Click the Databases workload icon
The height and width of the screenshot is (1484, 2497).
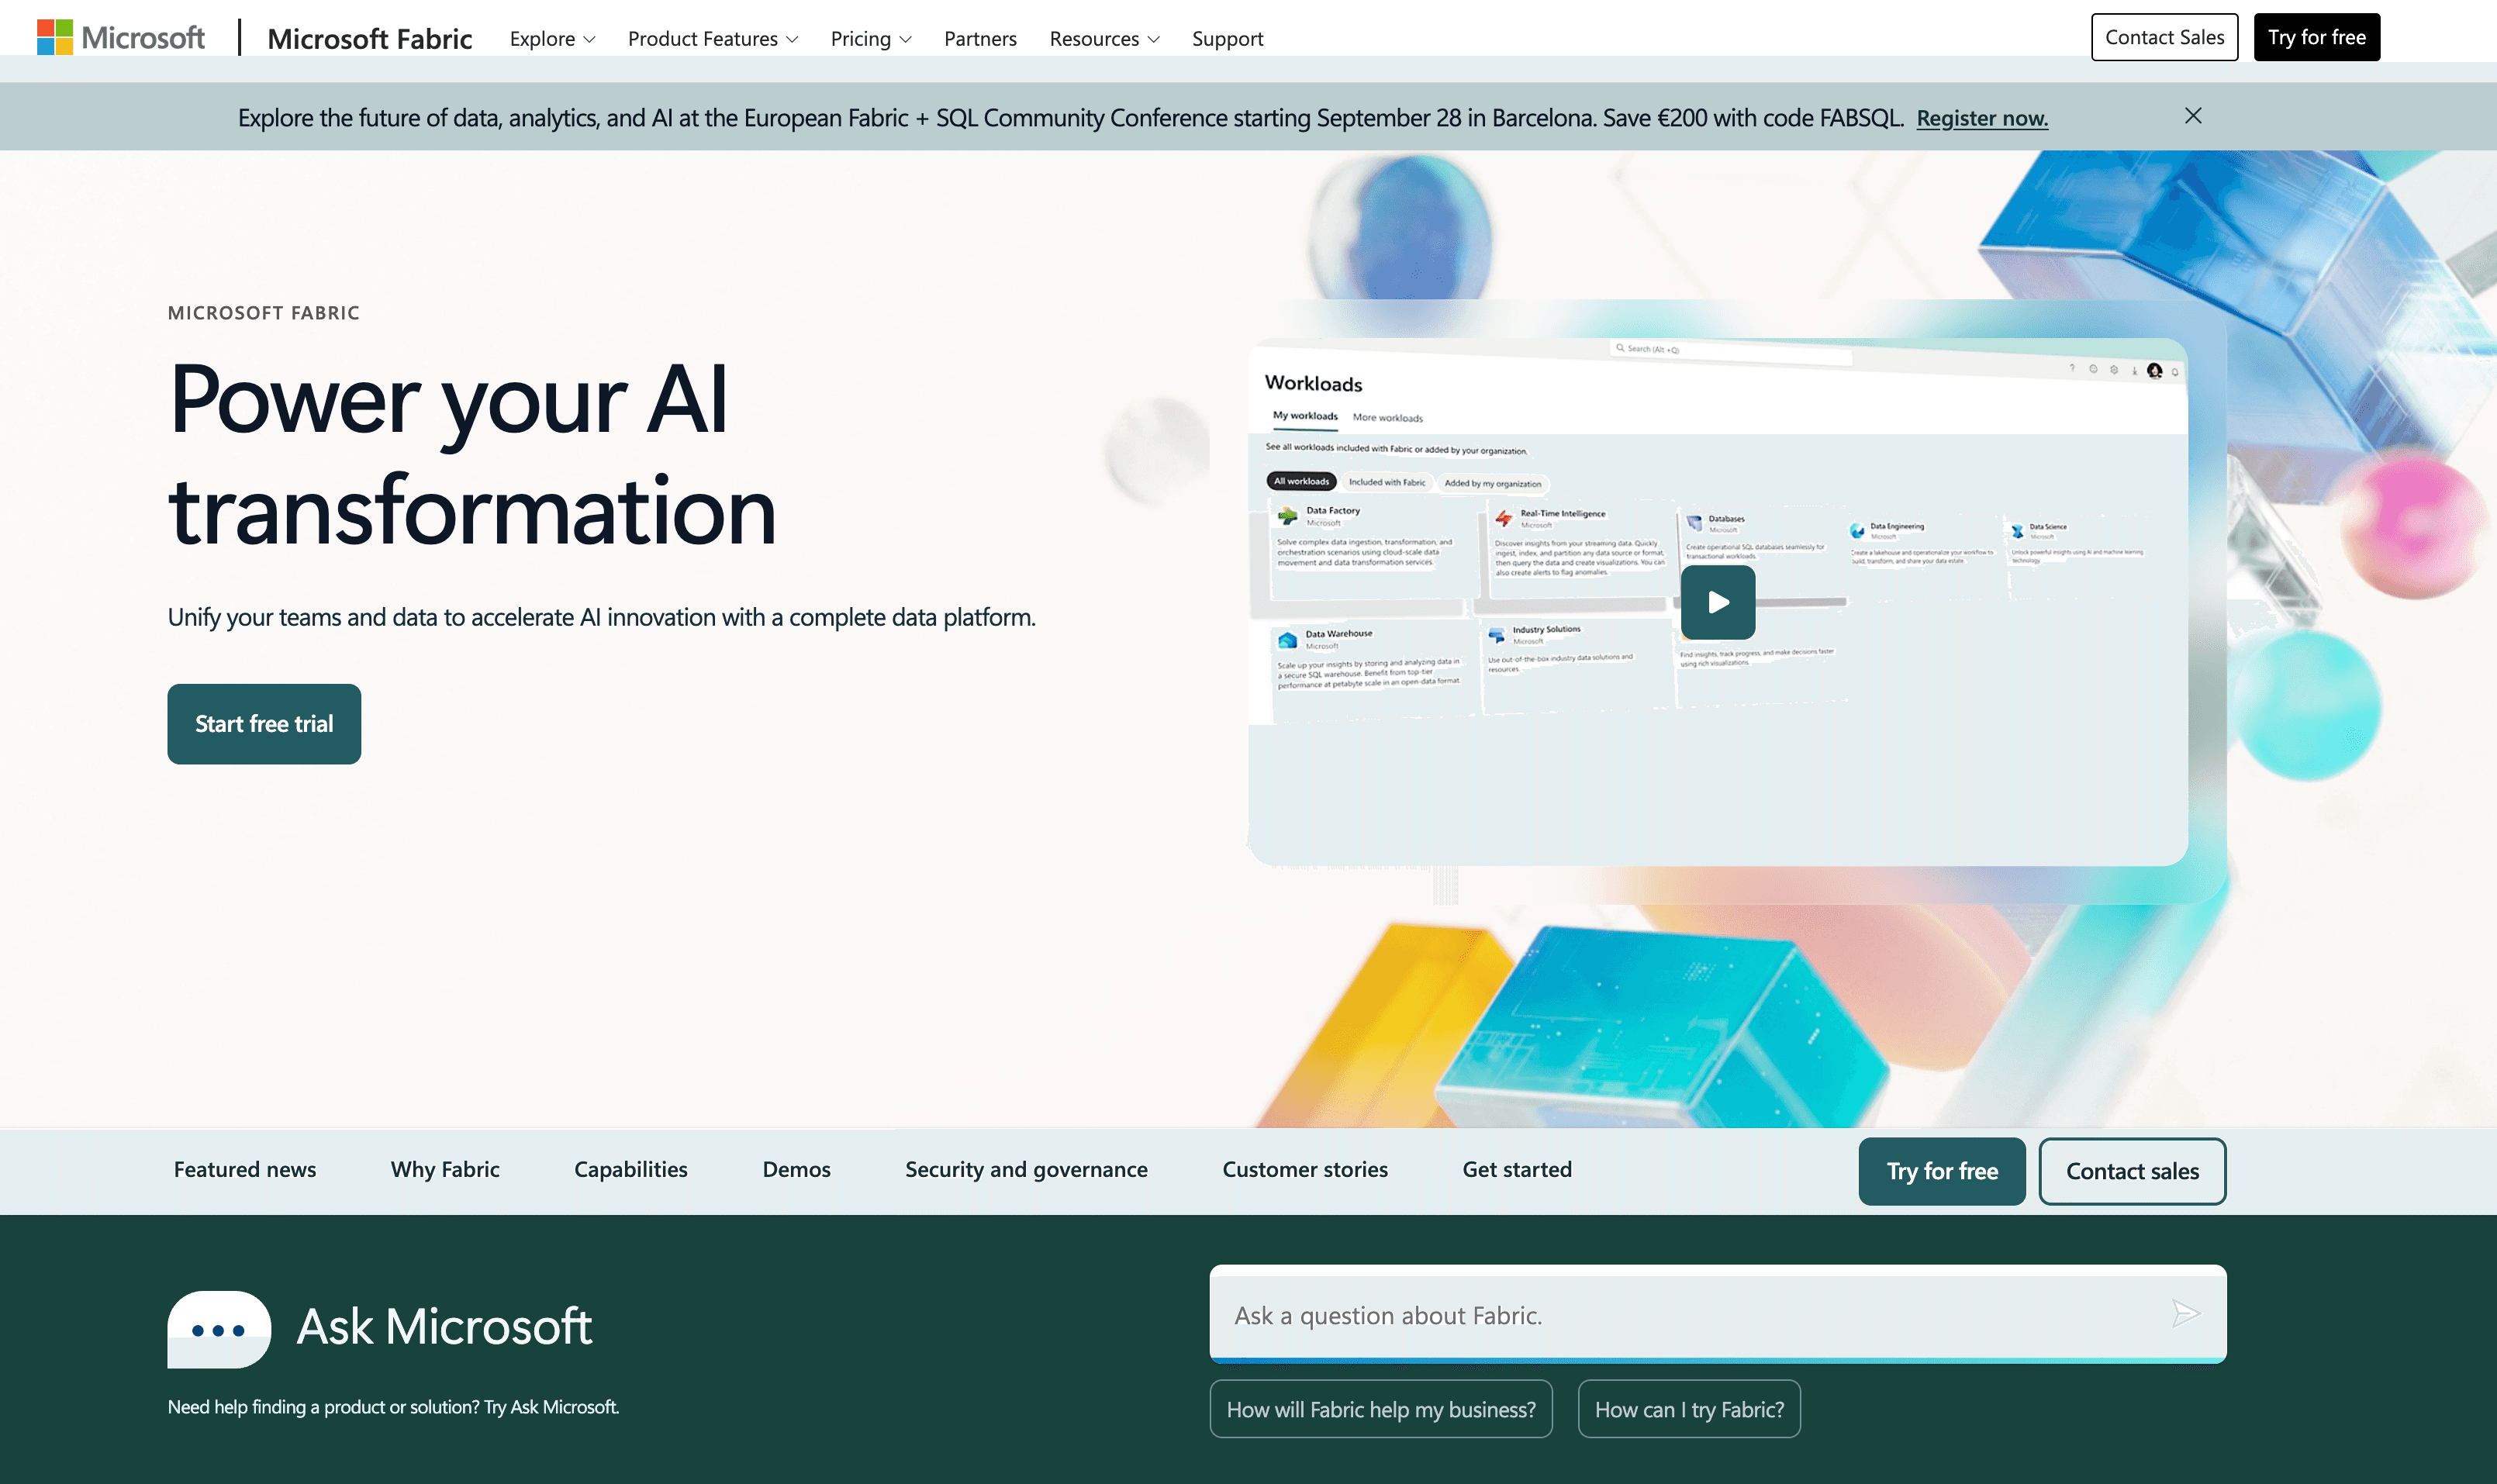(x=1694, y=523)
